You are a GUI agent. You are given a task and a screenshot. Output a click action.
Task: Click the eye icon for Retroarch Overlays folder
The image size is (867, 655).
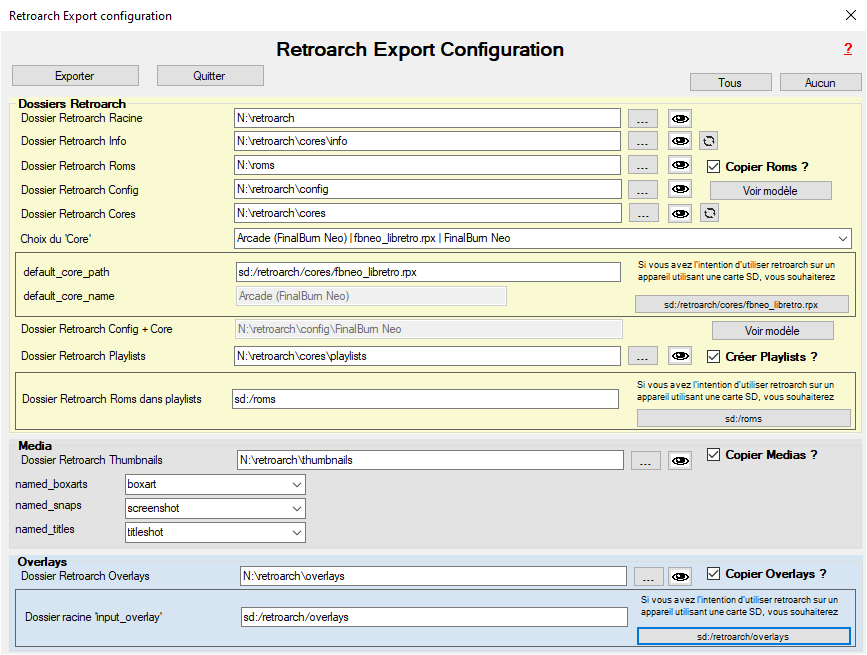click(680, 576)
